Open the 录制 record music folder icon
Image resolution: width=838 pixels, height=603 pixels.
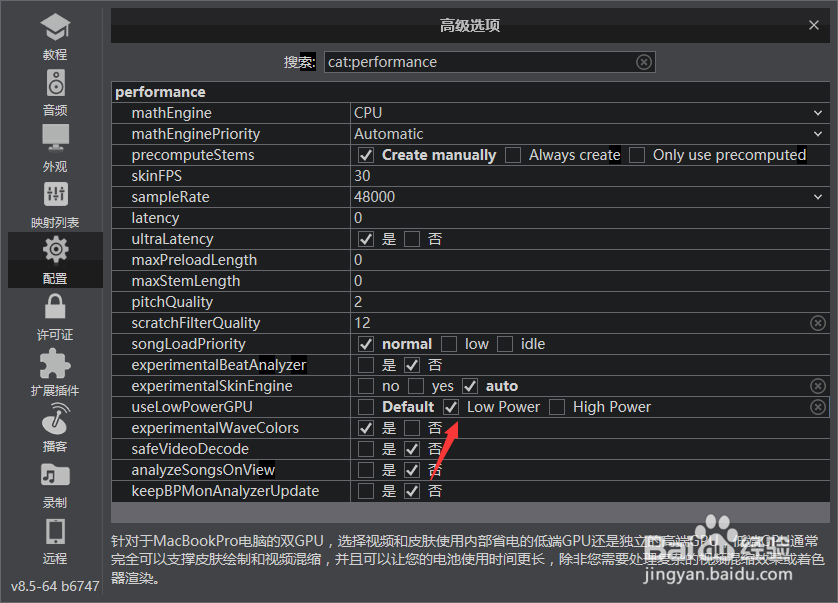(x=55, y=475)
